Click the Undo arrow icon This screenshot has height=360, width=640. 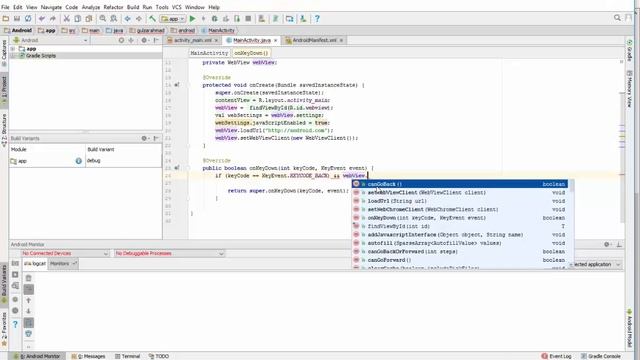pyautogui.click(x=42, y=19)
